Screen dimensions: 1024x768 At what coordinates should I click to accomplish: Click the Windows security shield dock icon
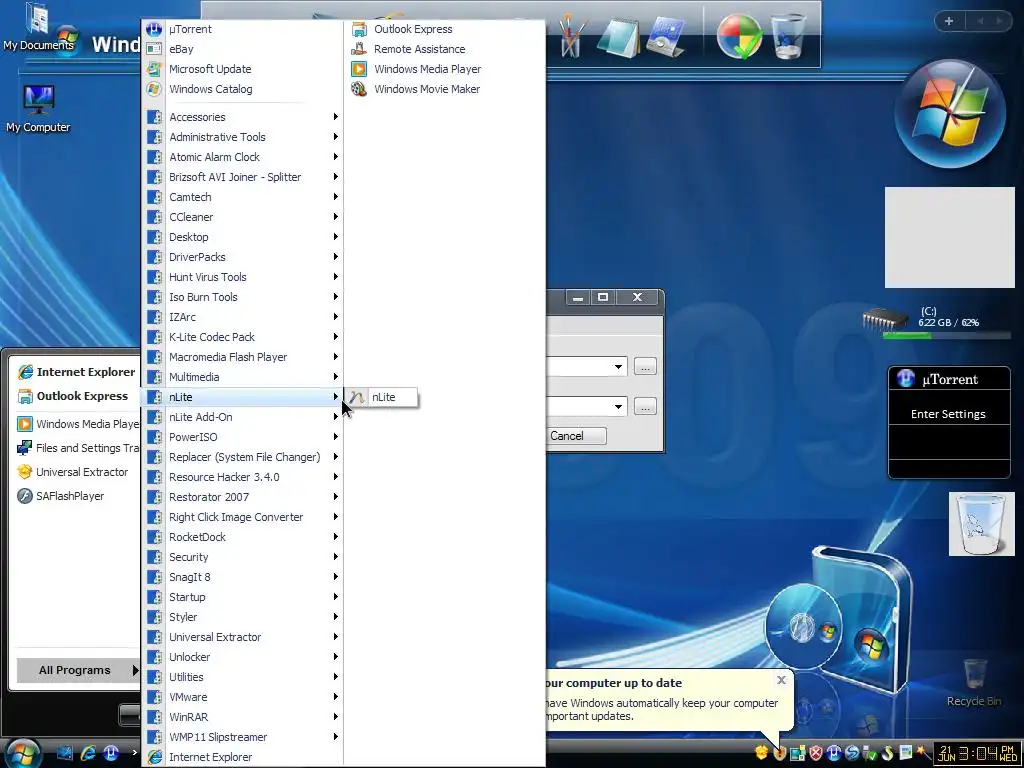(x=739, y=36)
